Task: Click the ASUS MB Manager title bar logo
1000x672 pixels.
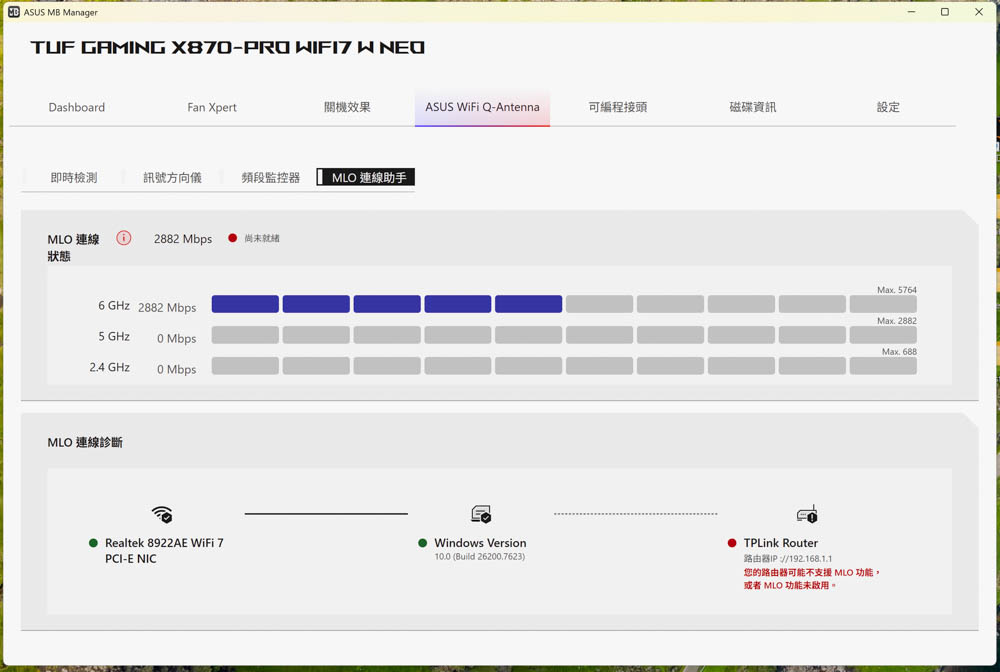Action: [14, 12]
